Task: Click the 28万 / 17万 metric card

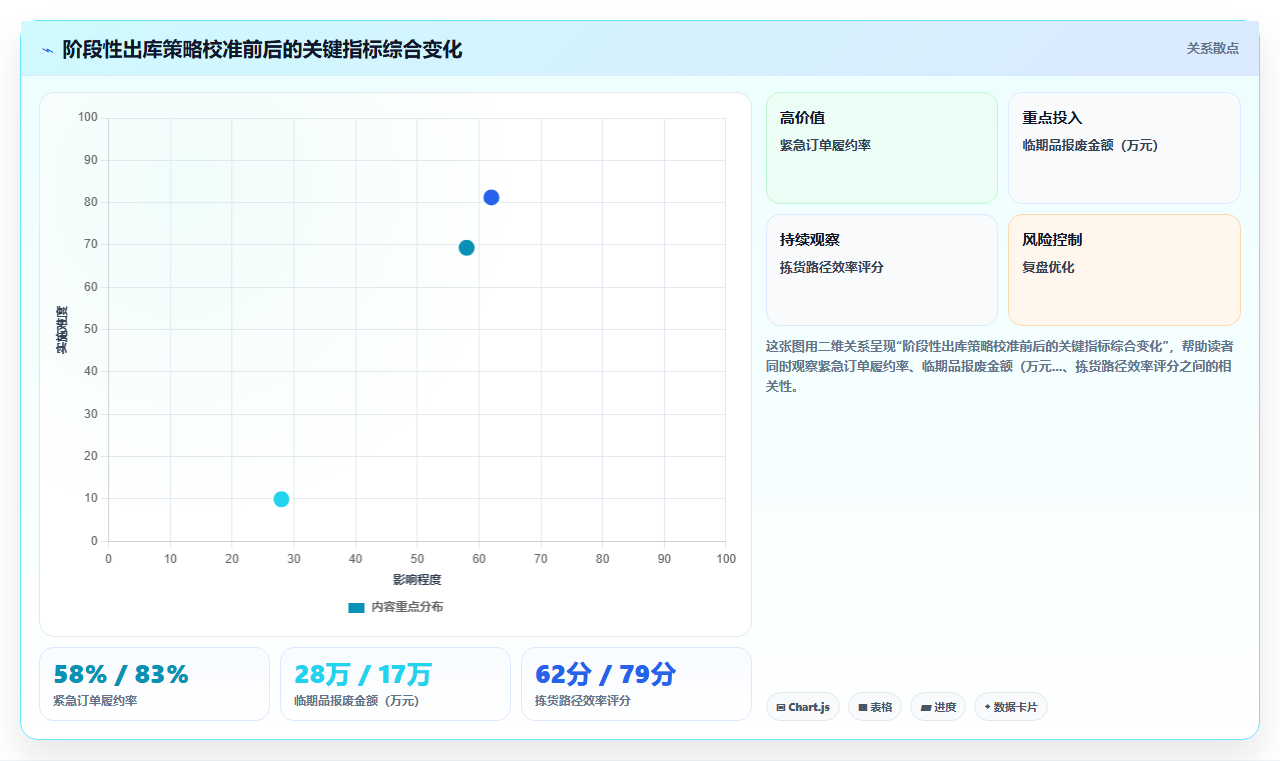Action: coord(395,684)
